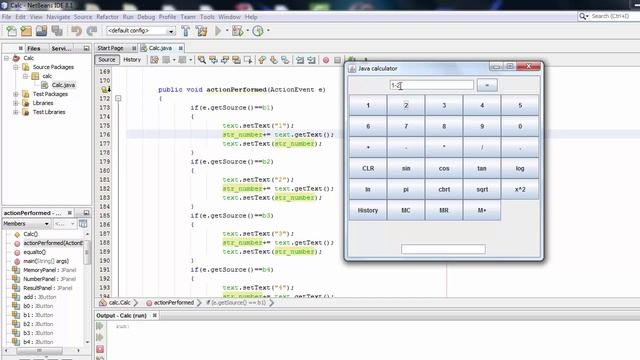
Task: Click the Open Project toolbar icon
Action: [x=41, y=31]
